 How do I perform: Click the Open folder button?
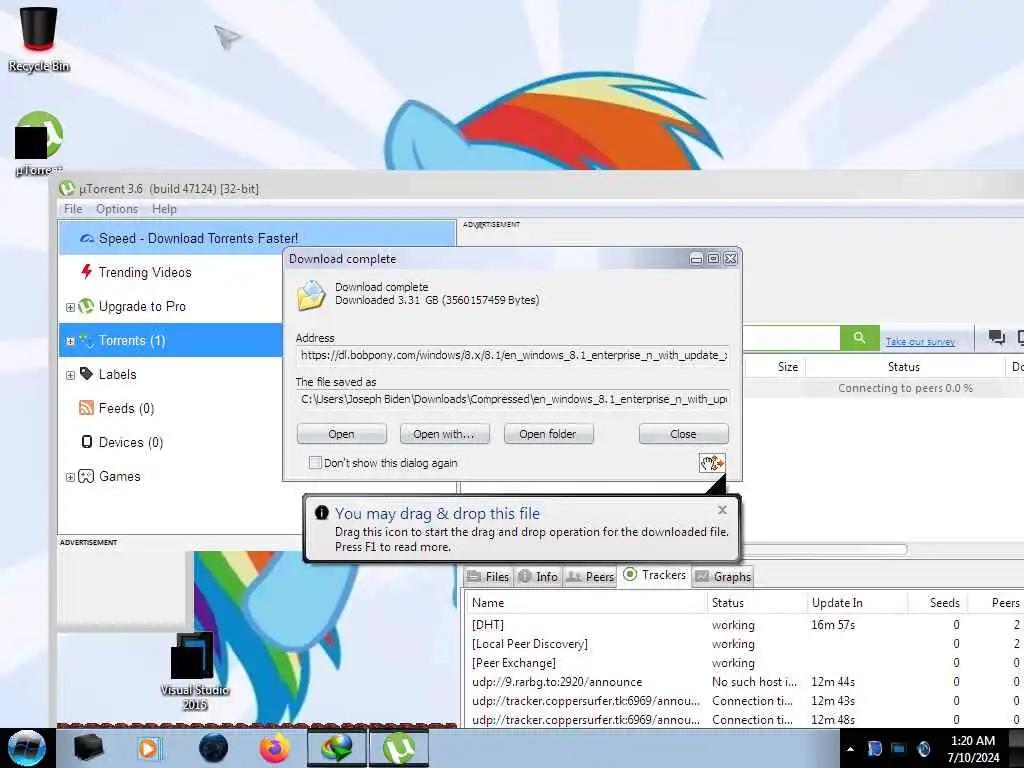[x=548, y=434]
